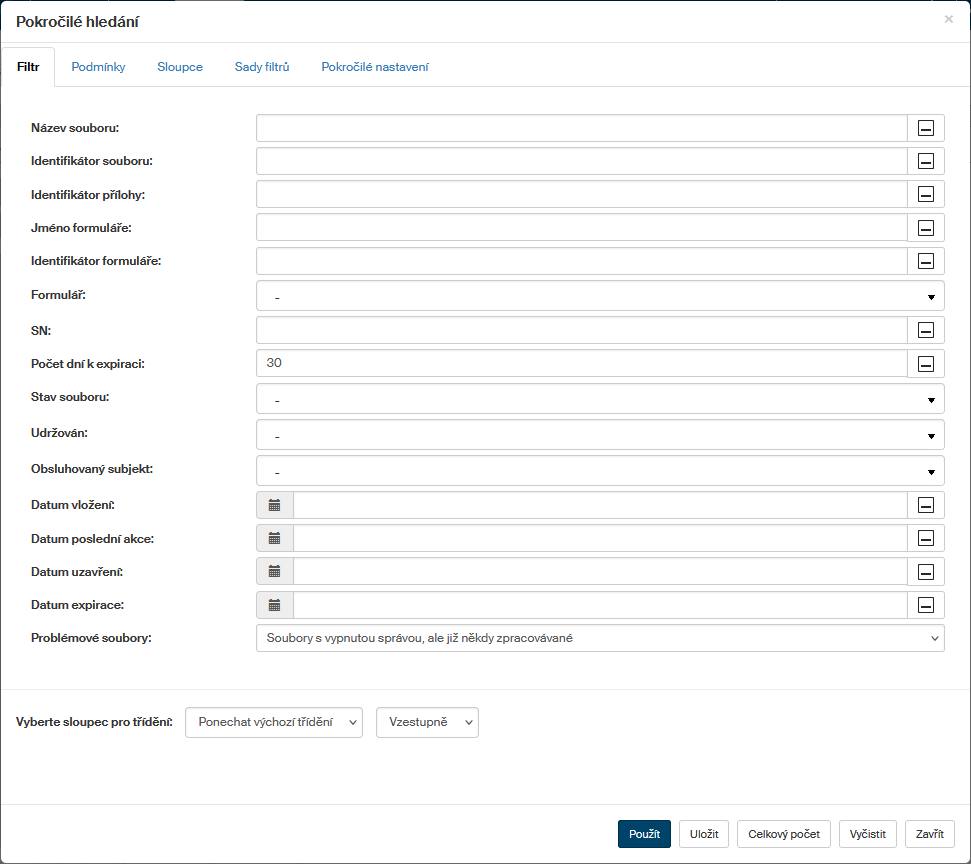Switch to the Podmínky tab
The height and width of the screenshot is (864, 971).
click(x=98, y=67)
